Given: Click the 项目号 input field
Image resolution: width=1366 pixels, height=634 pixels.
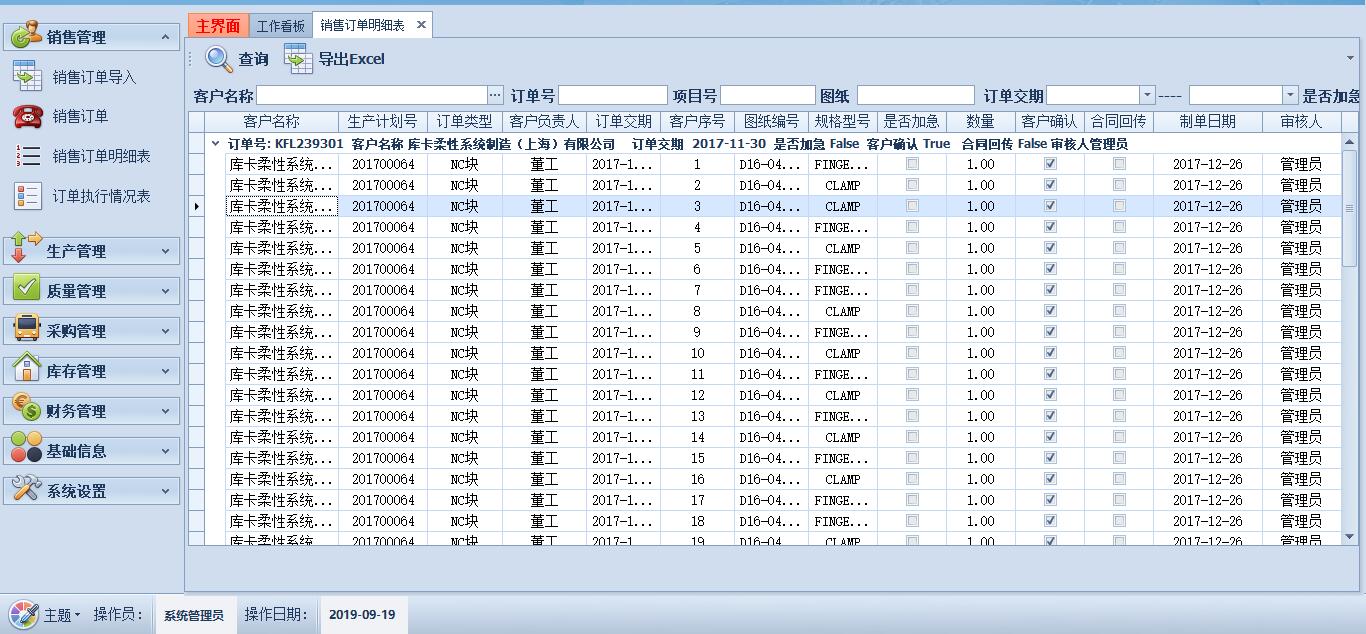Looking at the screenshot, I should coord(768,96).
